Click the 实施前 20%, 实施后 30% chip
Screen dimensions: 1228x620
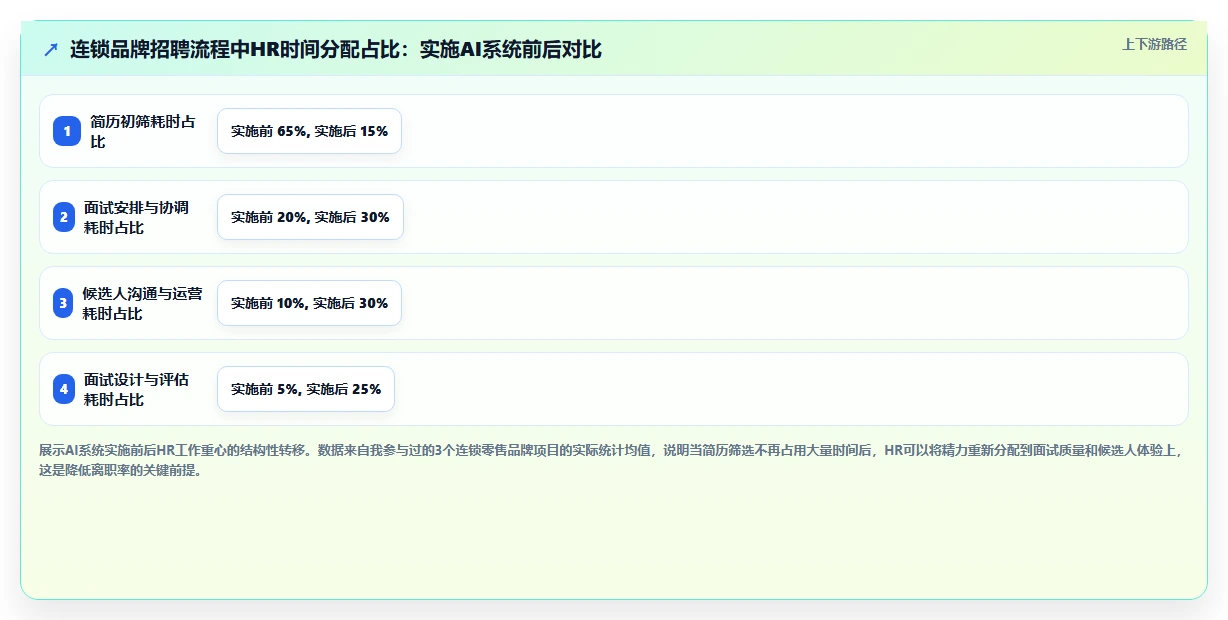tap(310, 217)
